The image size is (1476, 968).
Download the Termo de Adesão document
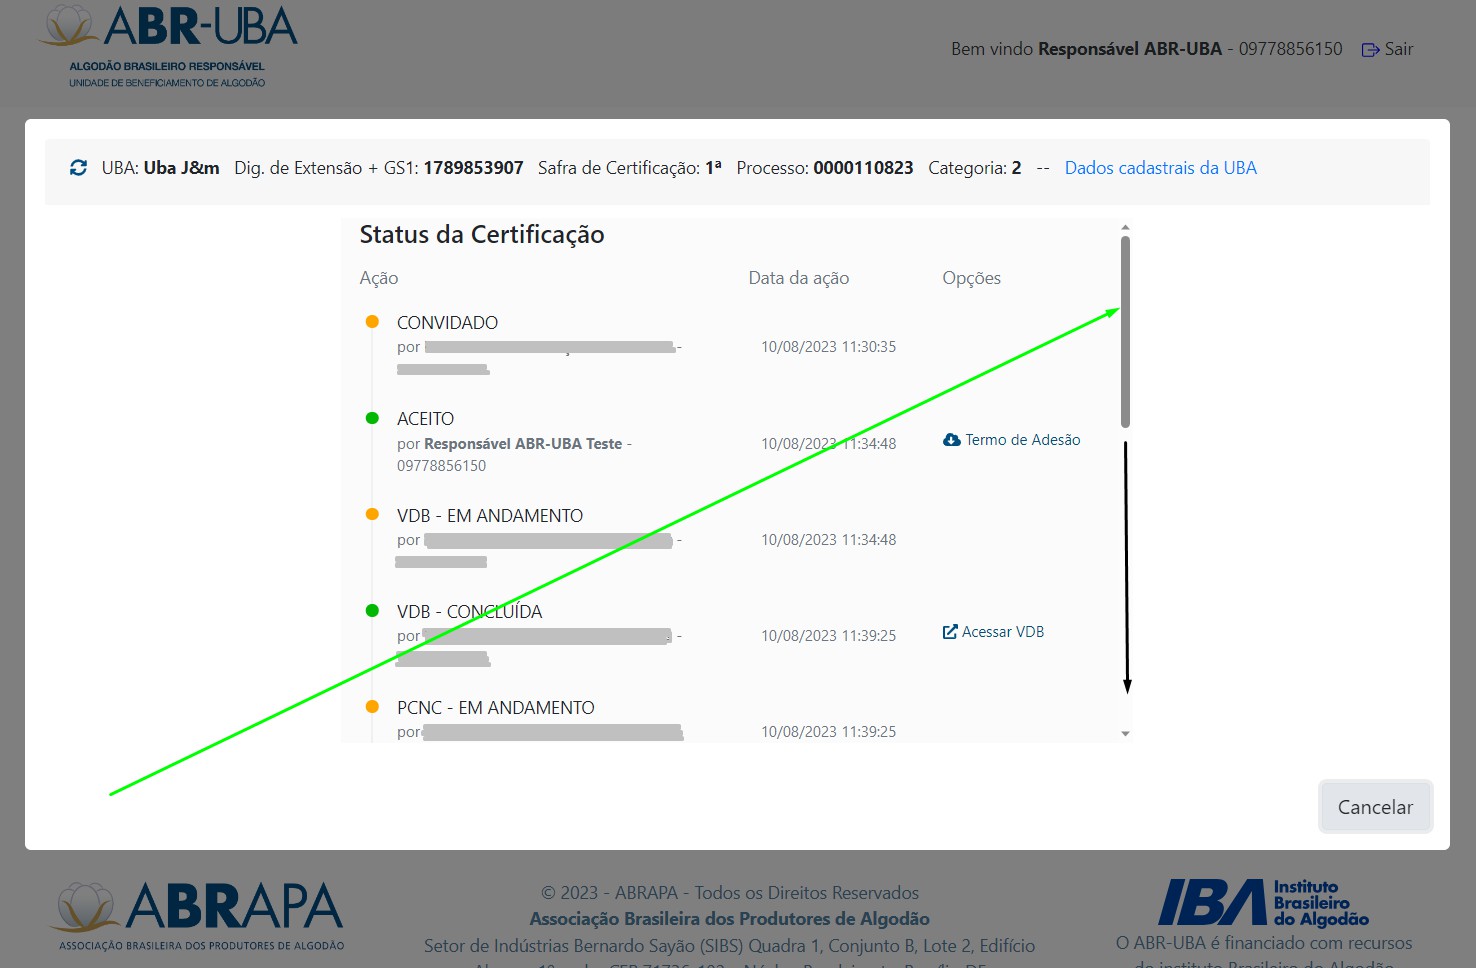(1022, 440)
